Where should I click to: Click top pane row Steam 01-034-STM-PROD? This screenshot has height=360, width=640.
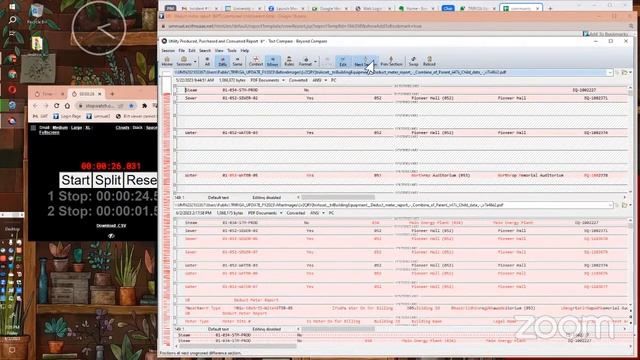coord(402,90)
